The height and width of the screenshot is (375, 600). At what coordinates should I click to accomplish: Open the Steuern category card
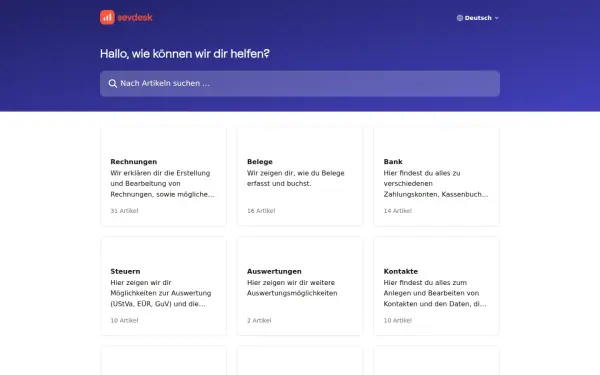pos(163,286)
